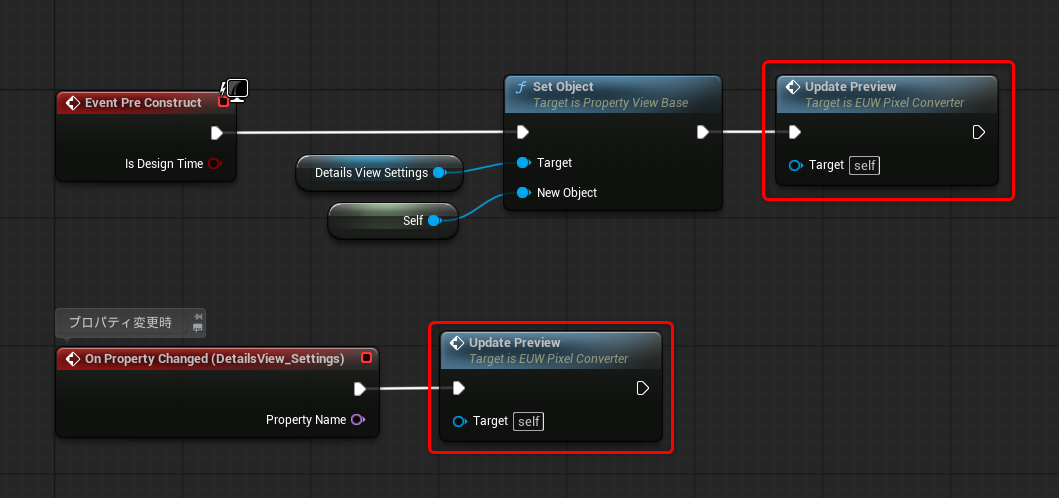1059x498 pixels.
Task: Click the Is Design Time boolean pin
Action: click(x=214, y=164)
